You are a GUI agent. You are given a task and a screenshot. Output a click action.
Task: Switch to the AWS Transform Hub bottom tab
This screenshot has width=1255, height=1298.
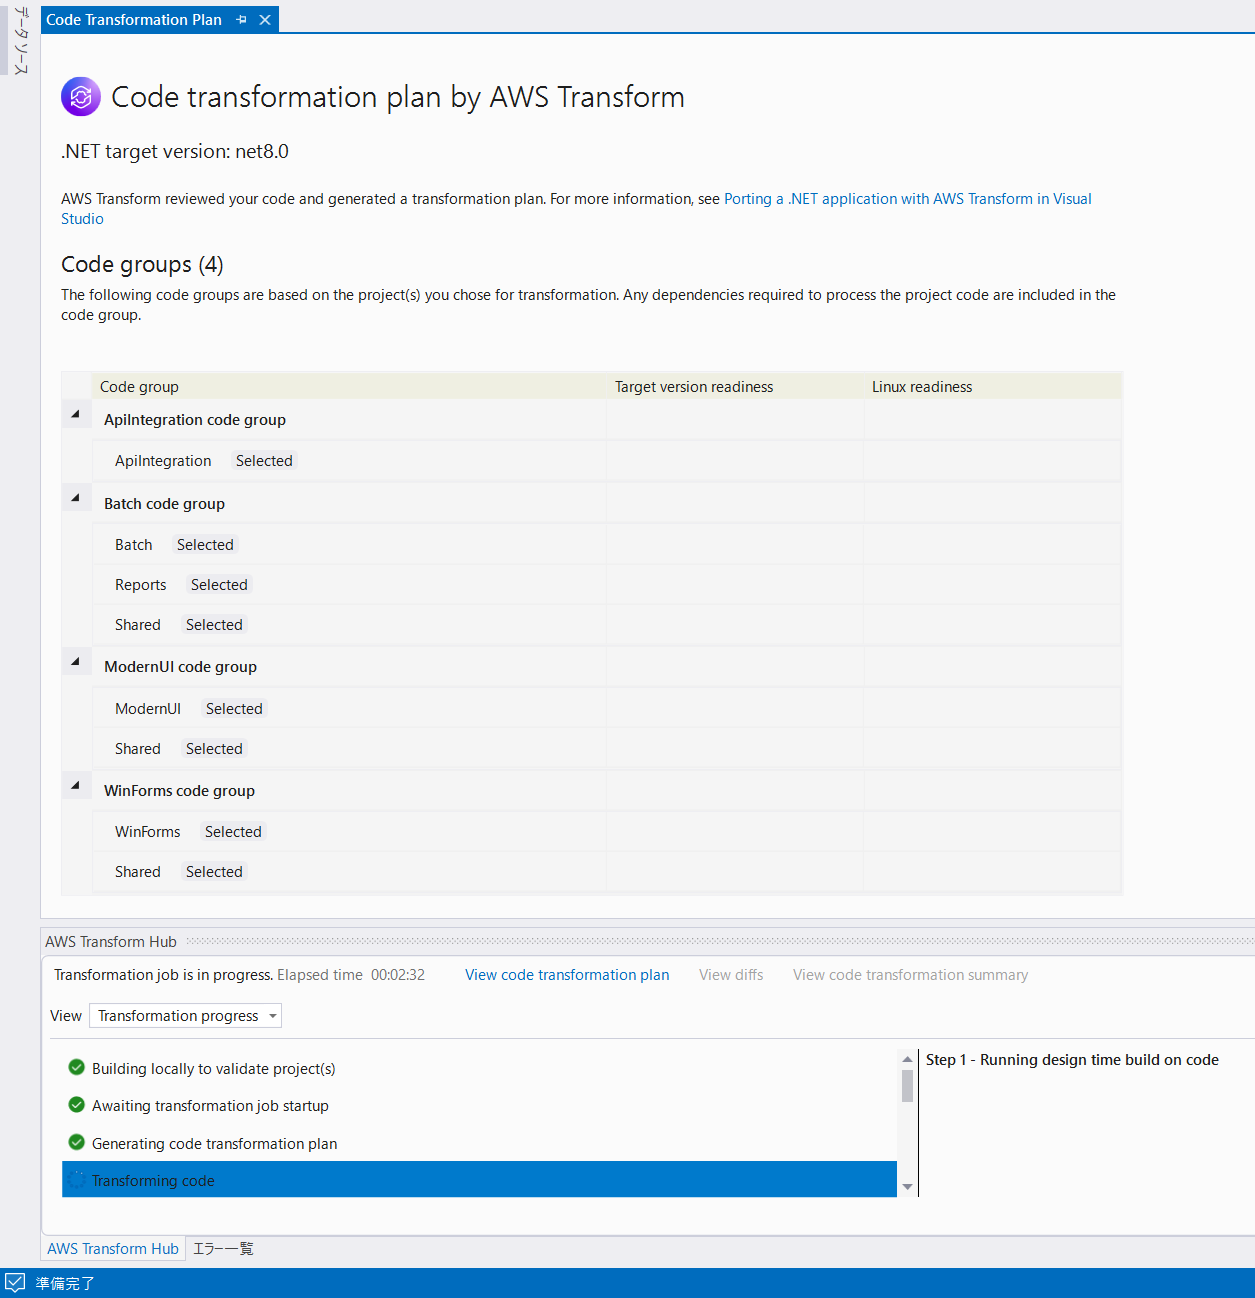tap(113, 1249)
